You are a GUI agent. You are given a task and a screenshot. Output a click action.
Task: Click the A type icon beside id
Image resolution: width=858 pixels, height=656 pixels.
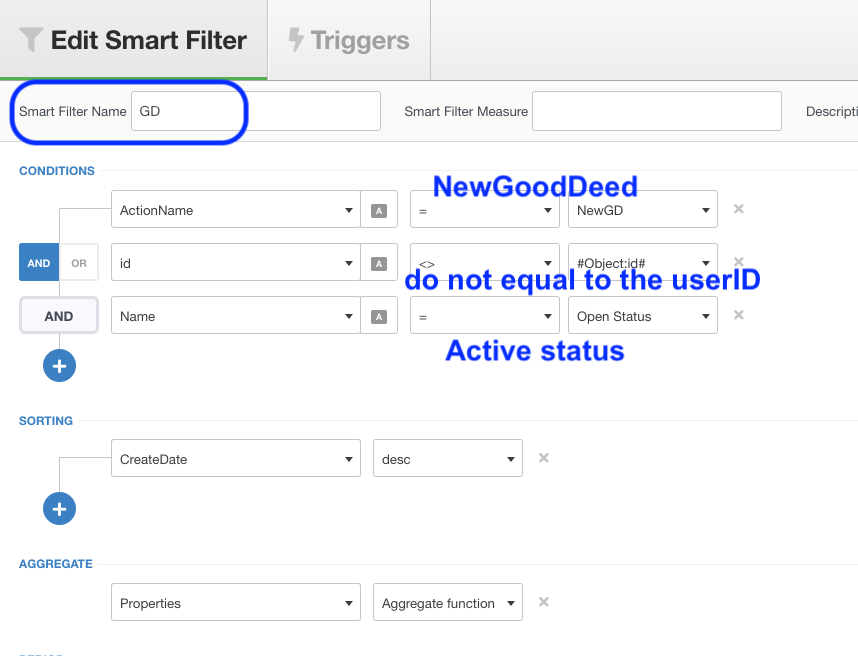tap(379, 263)
